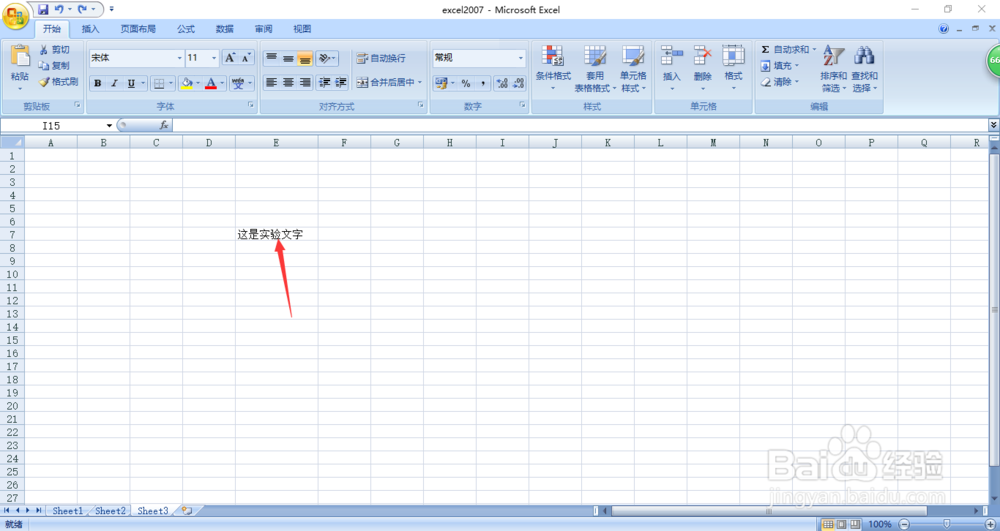The width and height of the screenshot is (1000, 531).
Task: Open Excel help question mark icon
Action: pyautogui.click(x=943, y=29)
